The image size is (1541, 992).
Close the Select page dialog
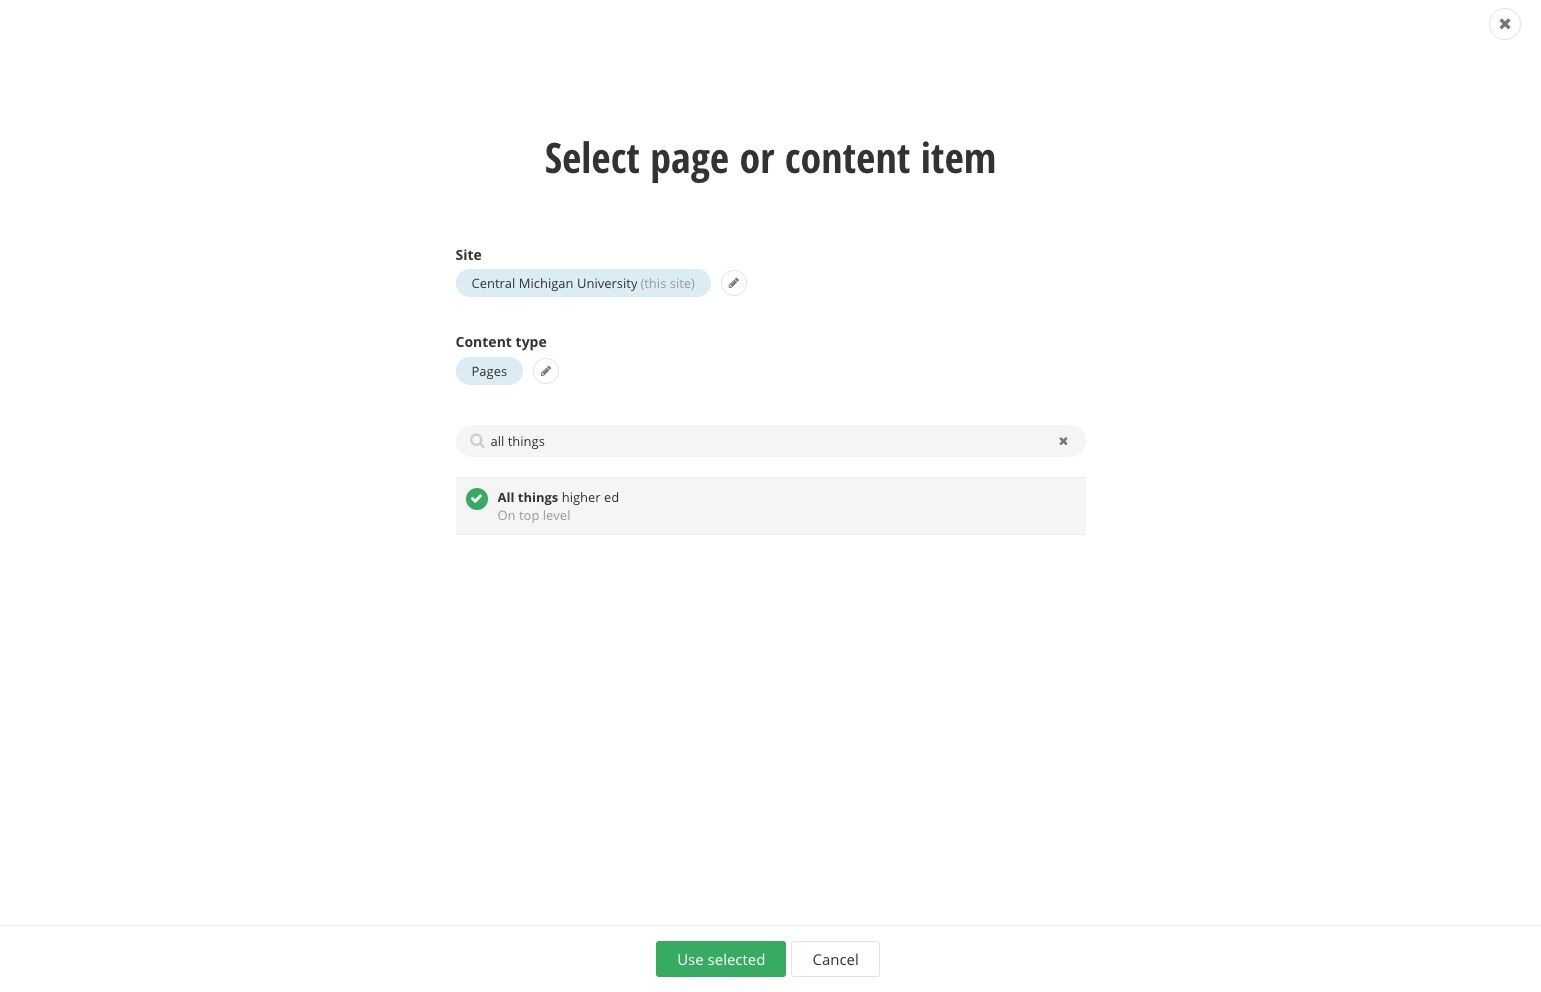pyautogui.click(x=1504, y=24)
